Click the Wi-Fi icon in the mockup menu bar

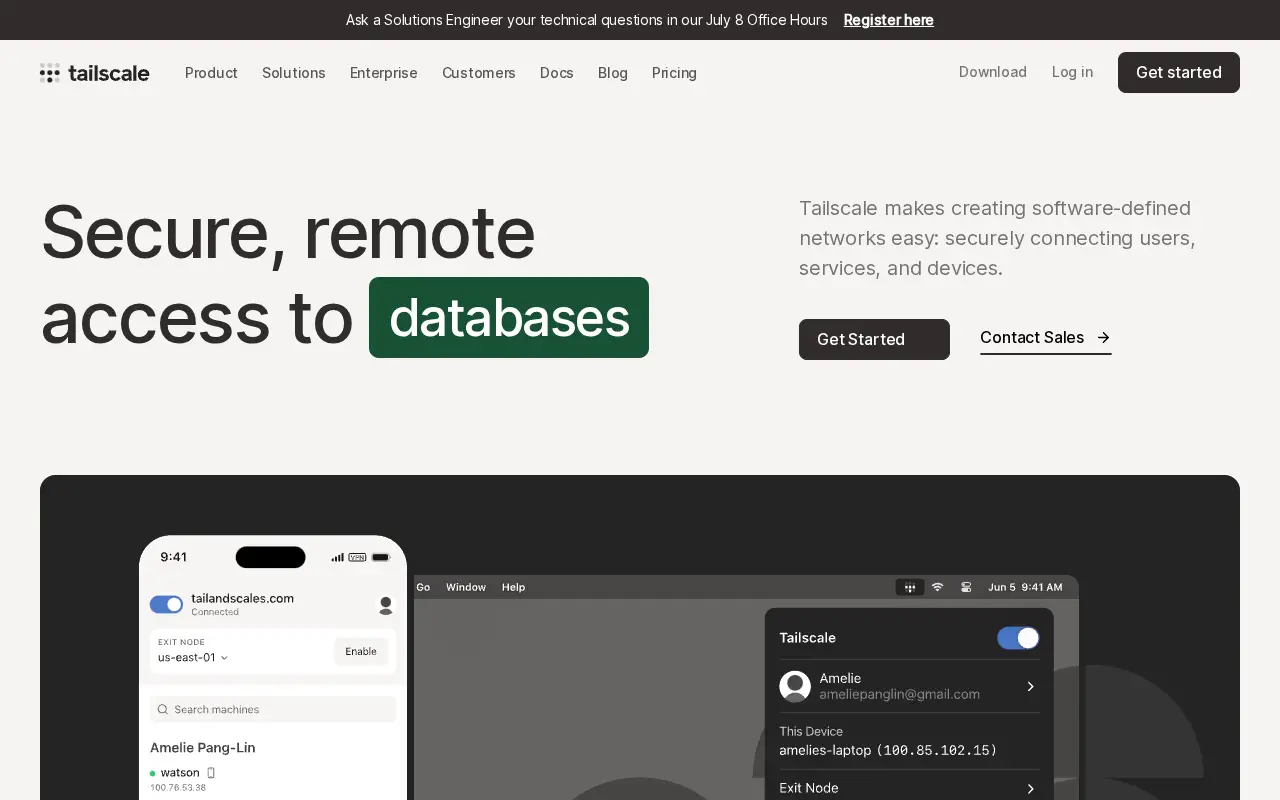[x=937, y=587]
